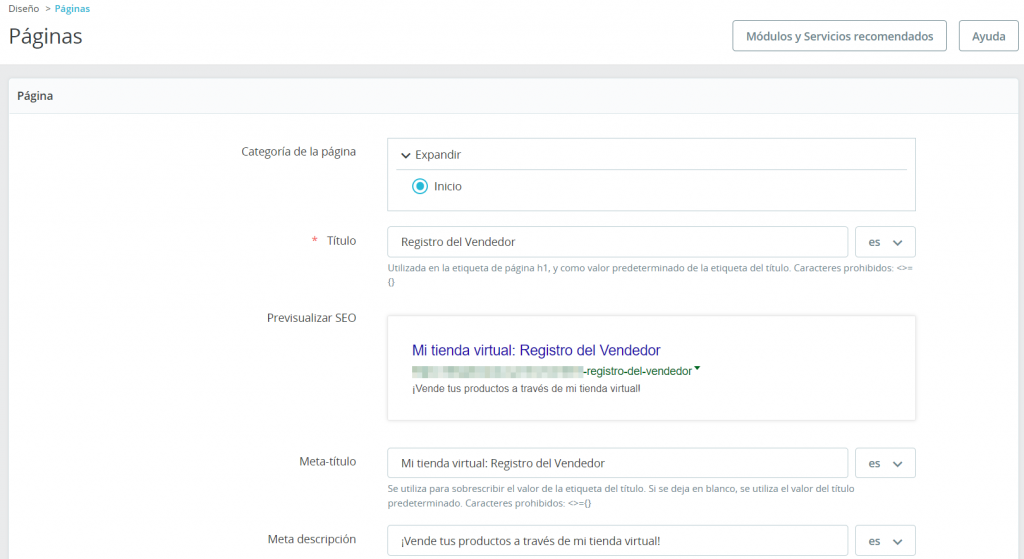Focus the Título input field
The height and width of the screenshot is (559, 1024).
click(617, 242)
